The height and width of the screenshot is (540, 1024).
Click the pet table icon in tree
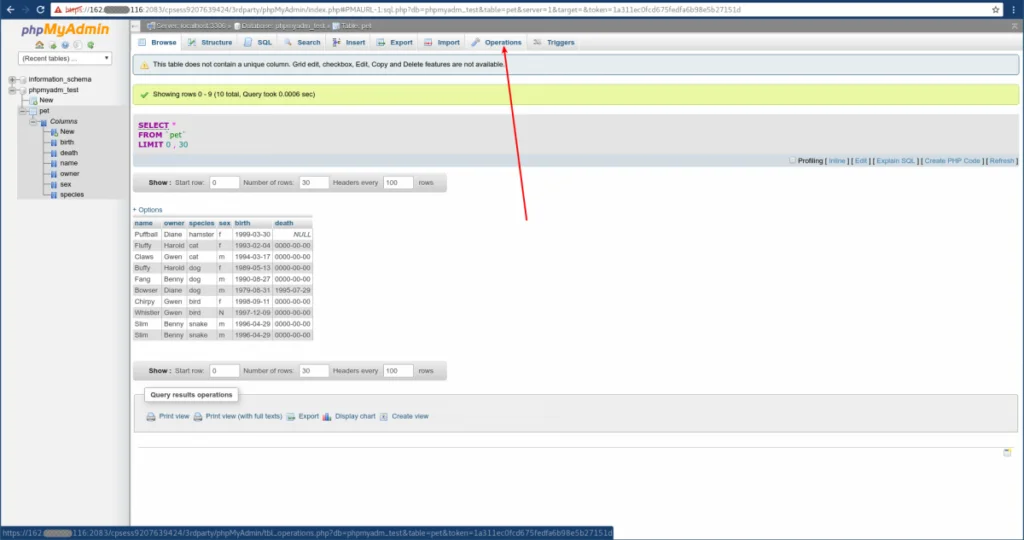(x=33, y=111)
